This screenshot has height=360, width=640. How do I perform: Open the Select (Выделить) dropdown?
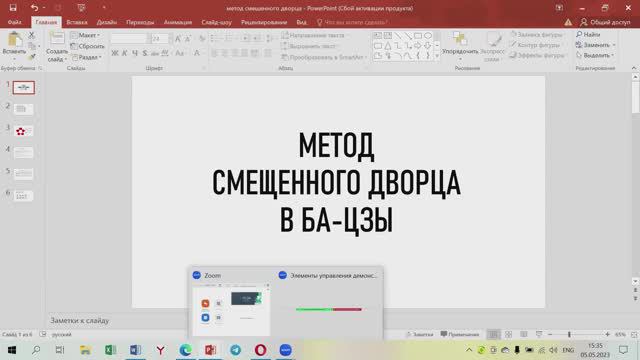[x=595, y=55]
